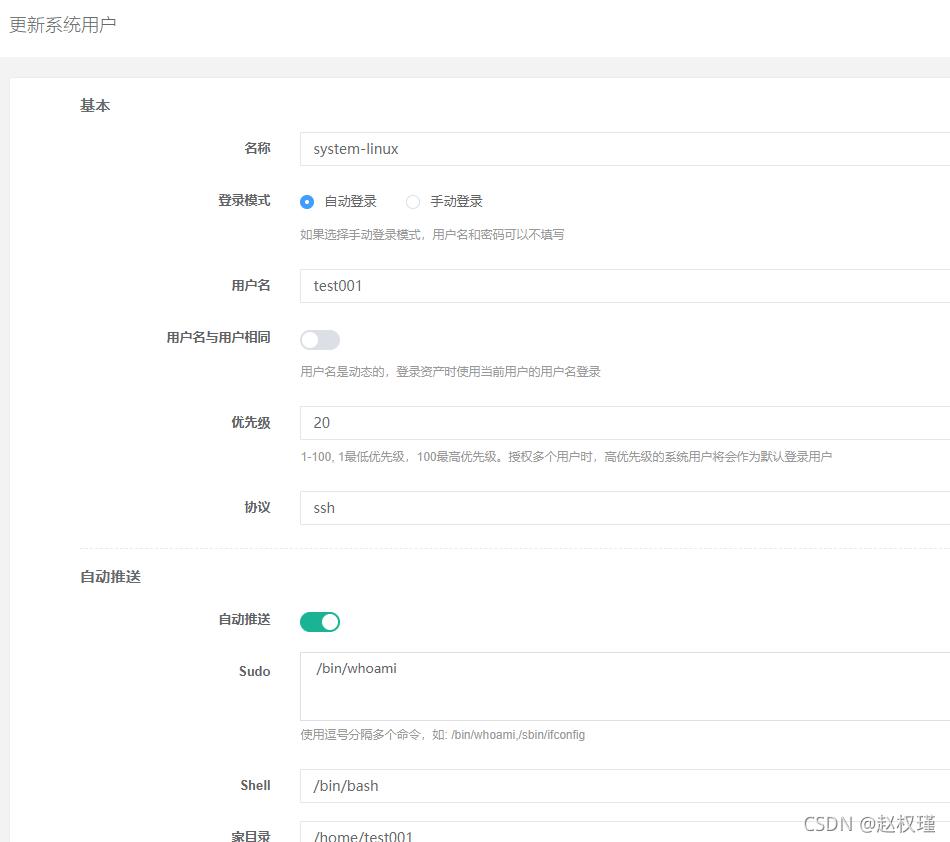
Task: Click the 自动推送 section heading
Action: click(x=110, y=577)
